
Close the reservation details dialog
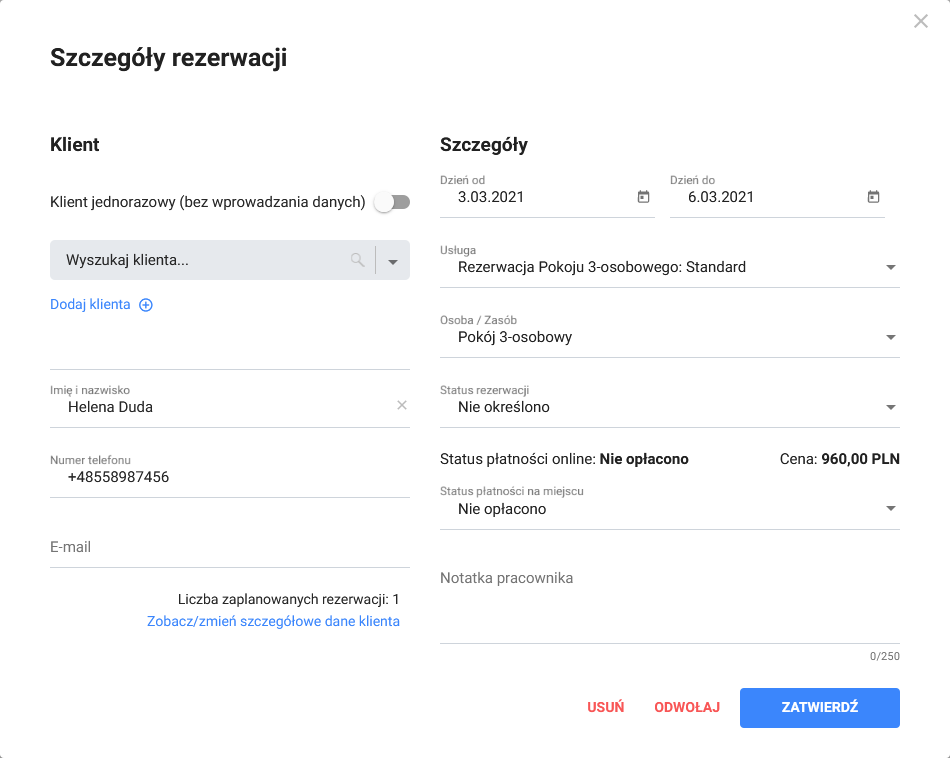tap(921, 21)
